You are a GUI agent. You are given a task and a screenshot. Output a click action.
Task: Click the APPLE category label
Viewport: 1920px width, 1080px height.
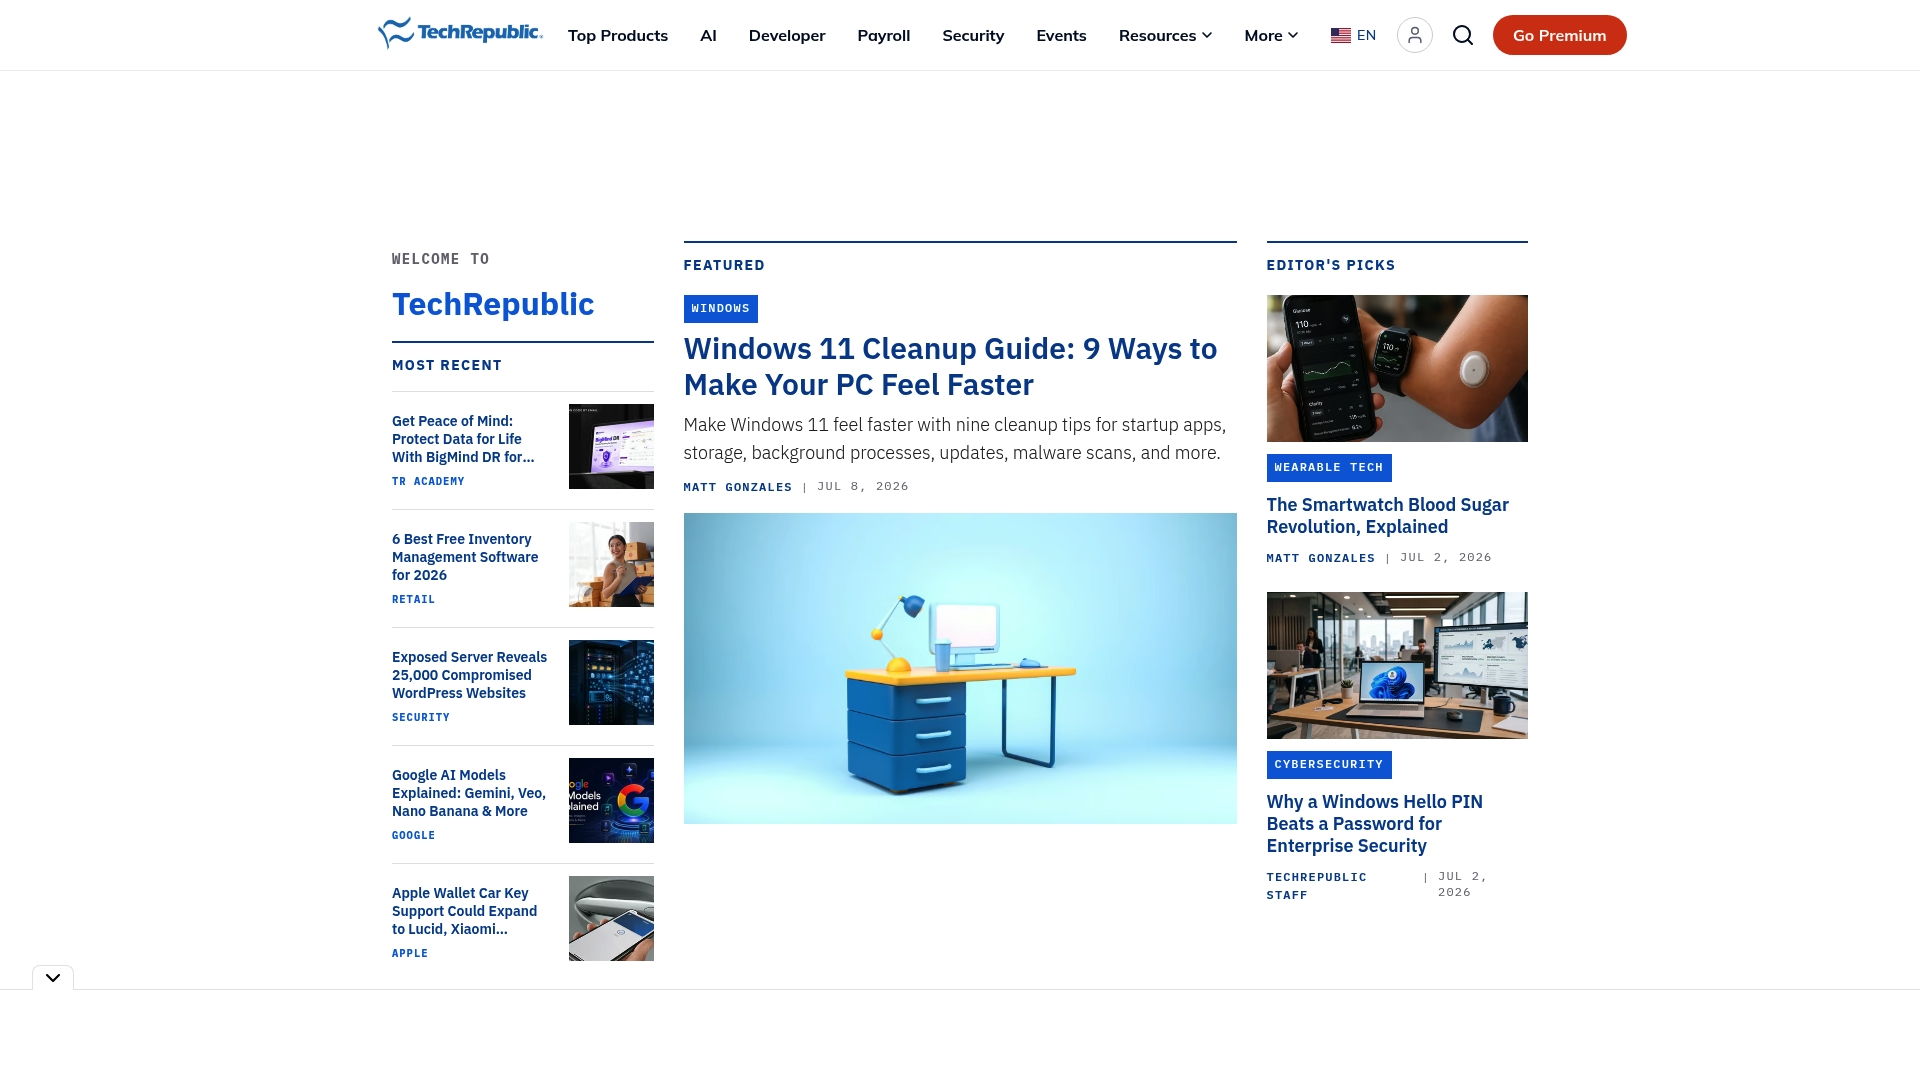pyautogui.click(x=410, y=953)
